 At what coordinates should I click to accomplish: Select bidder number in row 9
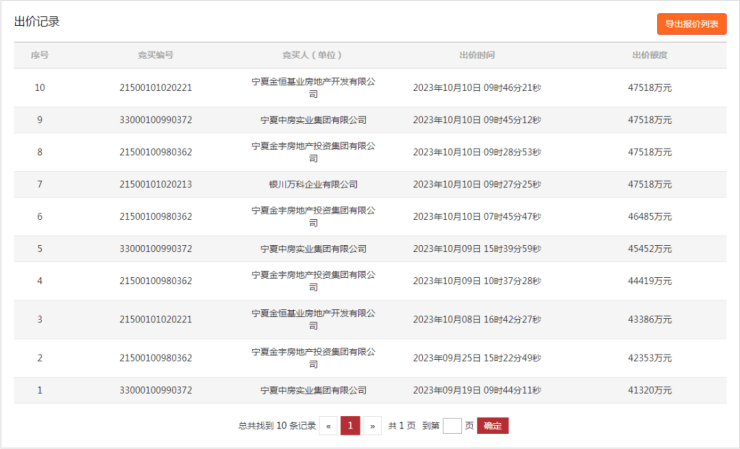[156, 120]
